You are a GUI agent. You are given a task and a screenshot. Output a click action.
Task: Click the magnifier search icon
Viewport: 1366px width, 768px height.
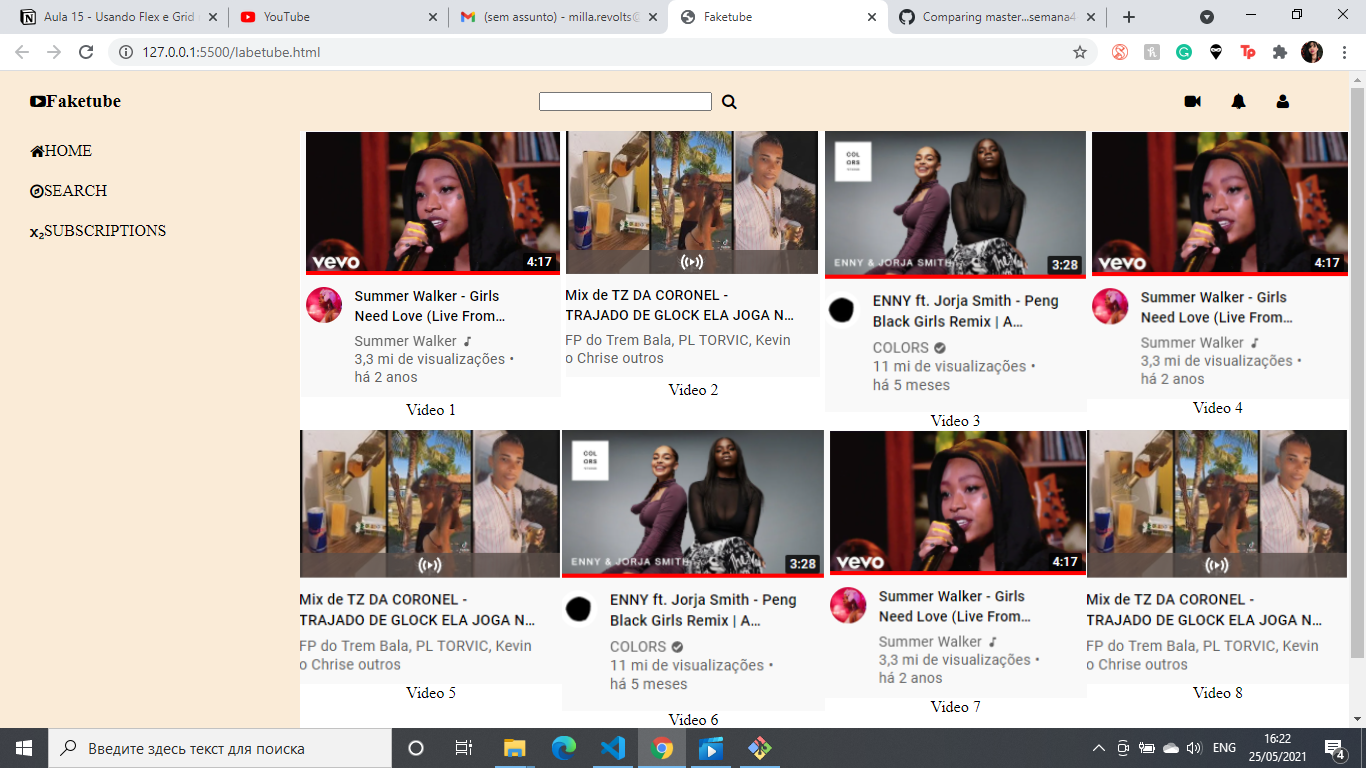point(729,102)
